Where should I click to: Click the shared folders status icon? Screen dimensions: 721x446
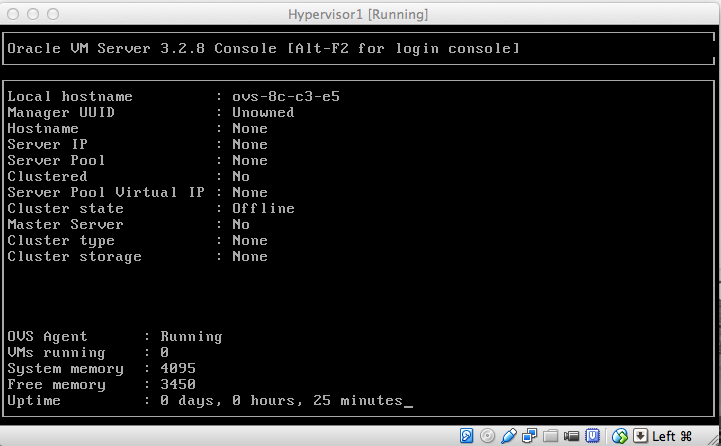[550, 436]
